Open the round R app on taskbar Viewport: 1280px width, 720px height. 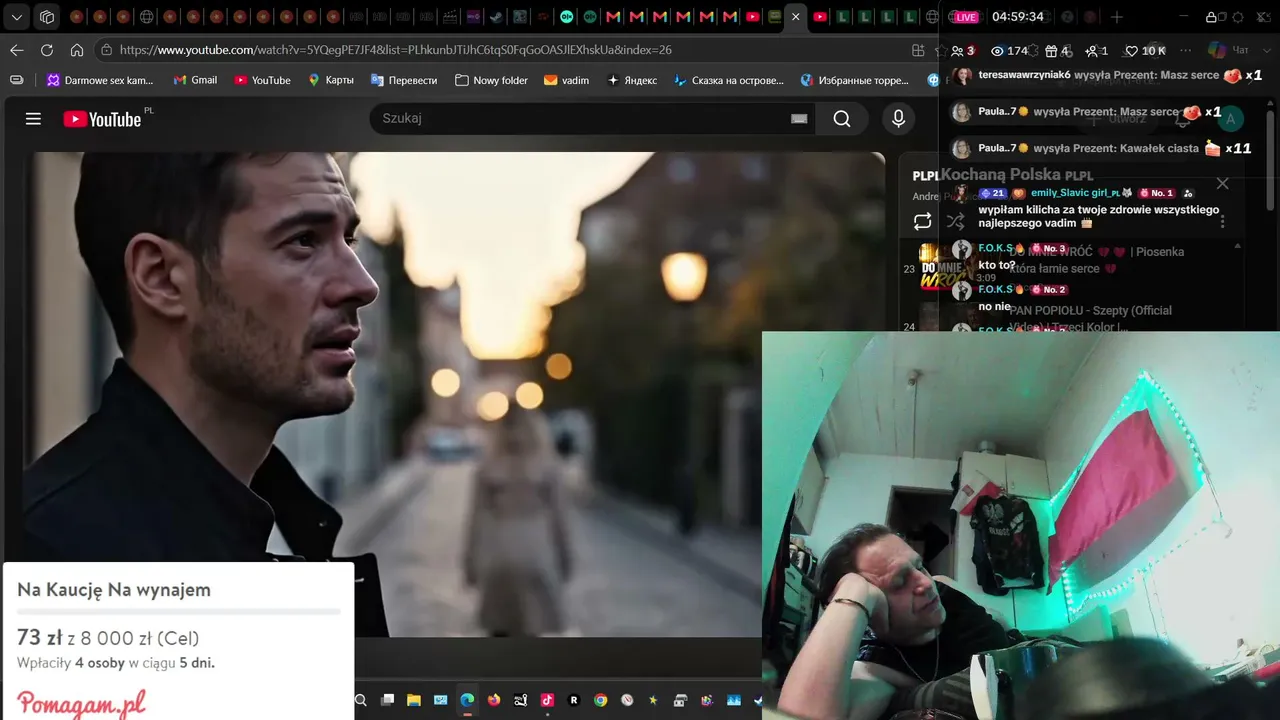coord(574,700)
